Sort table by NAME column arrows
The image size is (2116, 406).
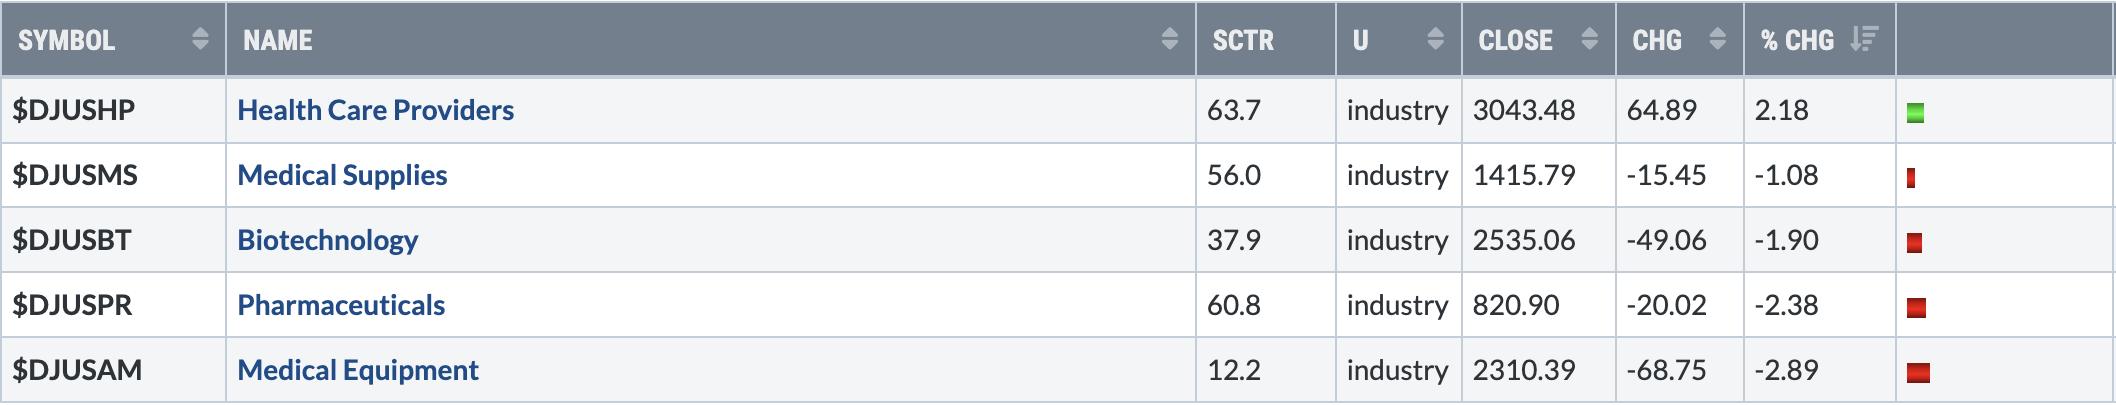point(1169,39)
